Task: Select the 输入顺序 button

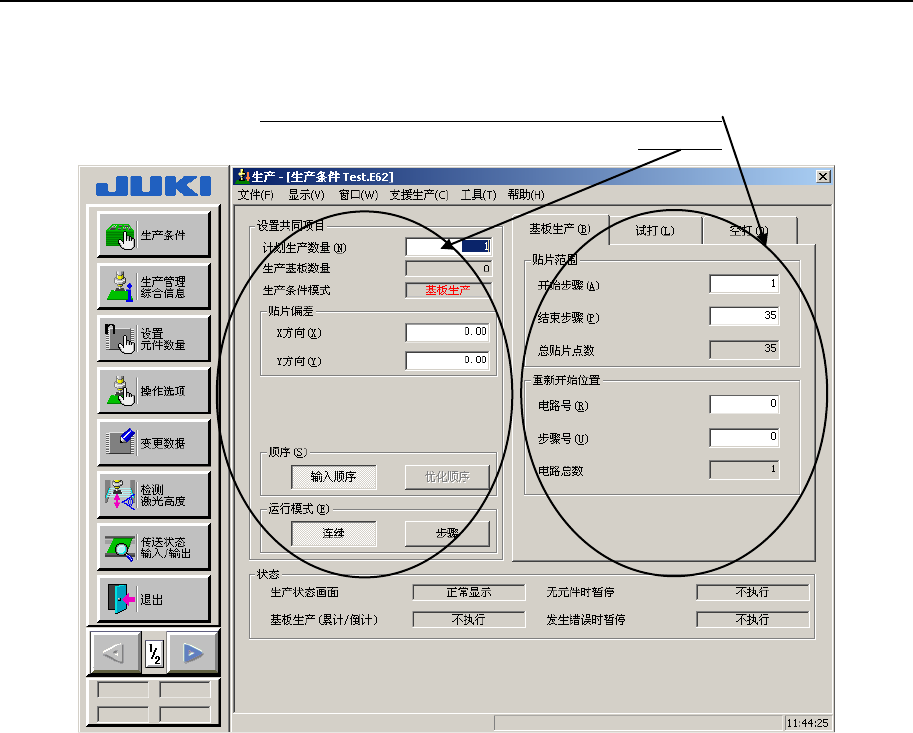Action: [x=334, y=477]
